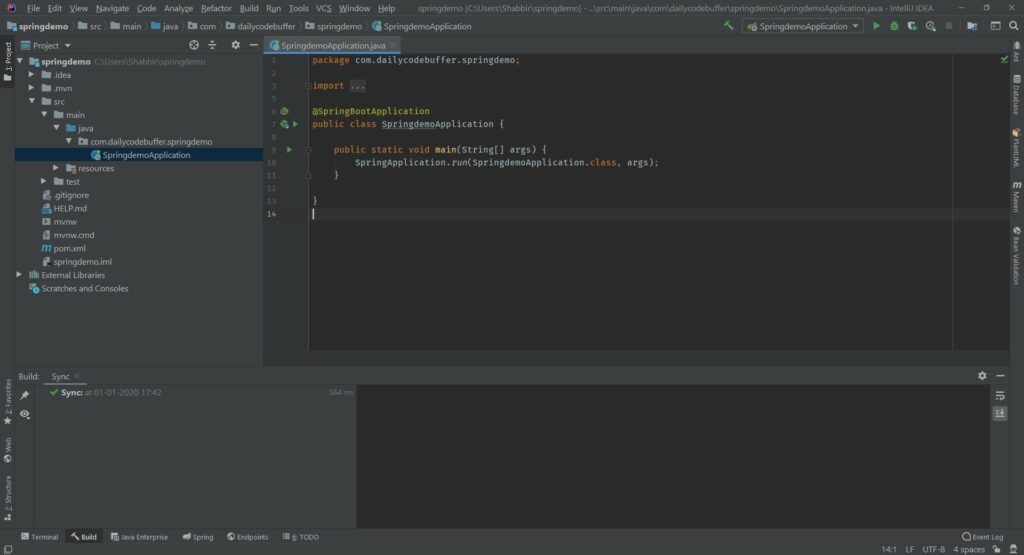Toggle the Build view eye filter icon
The height and width of the screenshot is (555, 1024).
point(25,414)
